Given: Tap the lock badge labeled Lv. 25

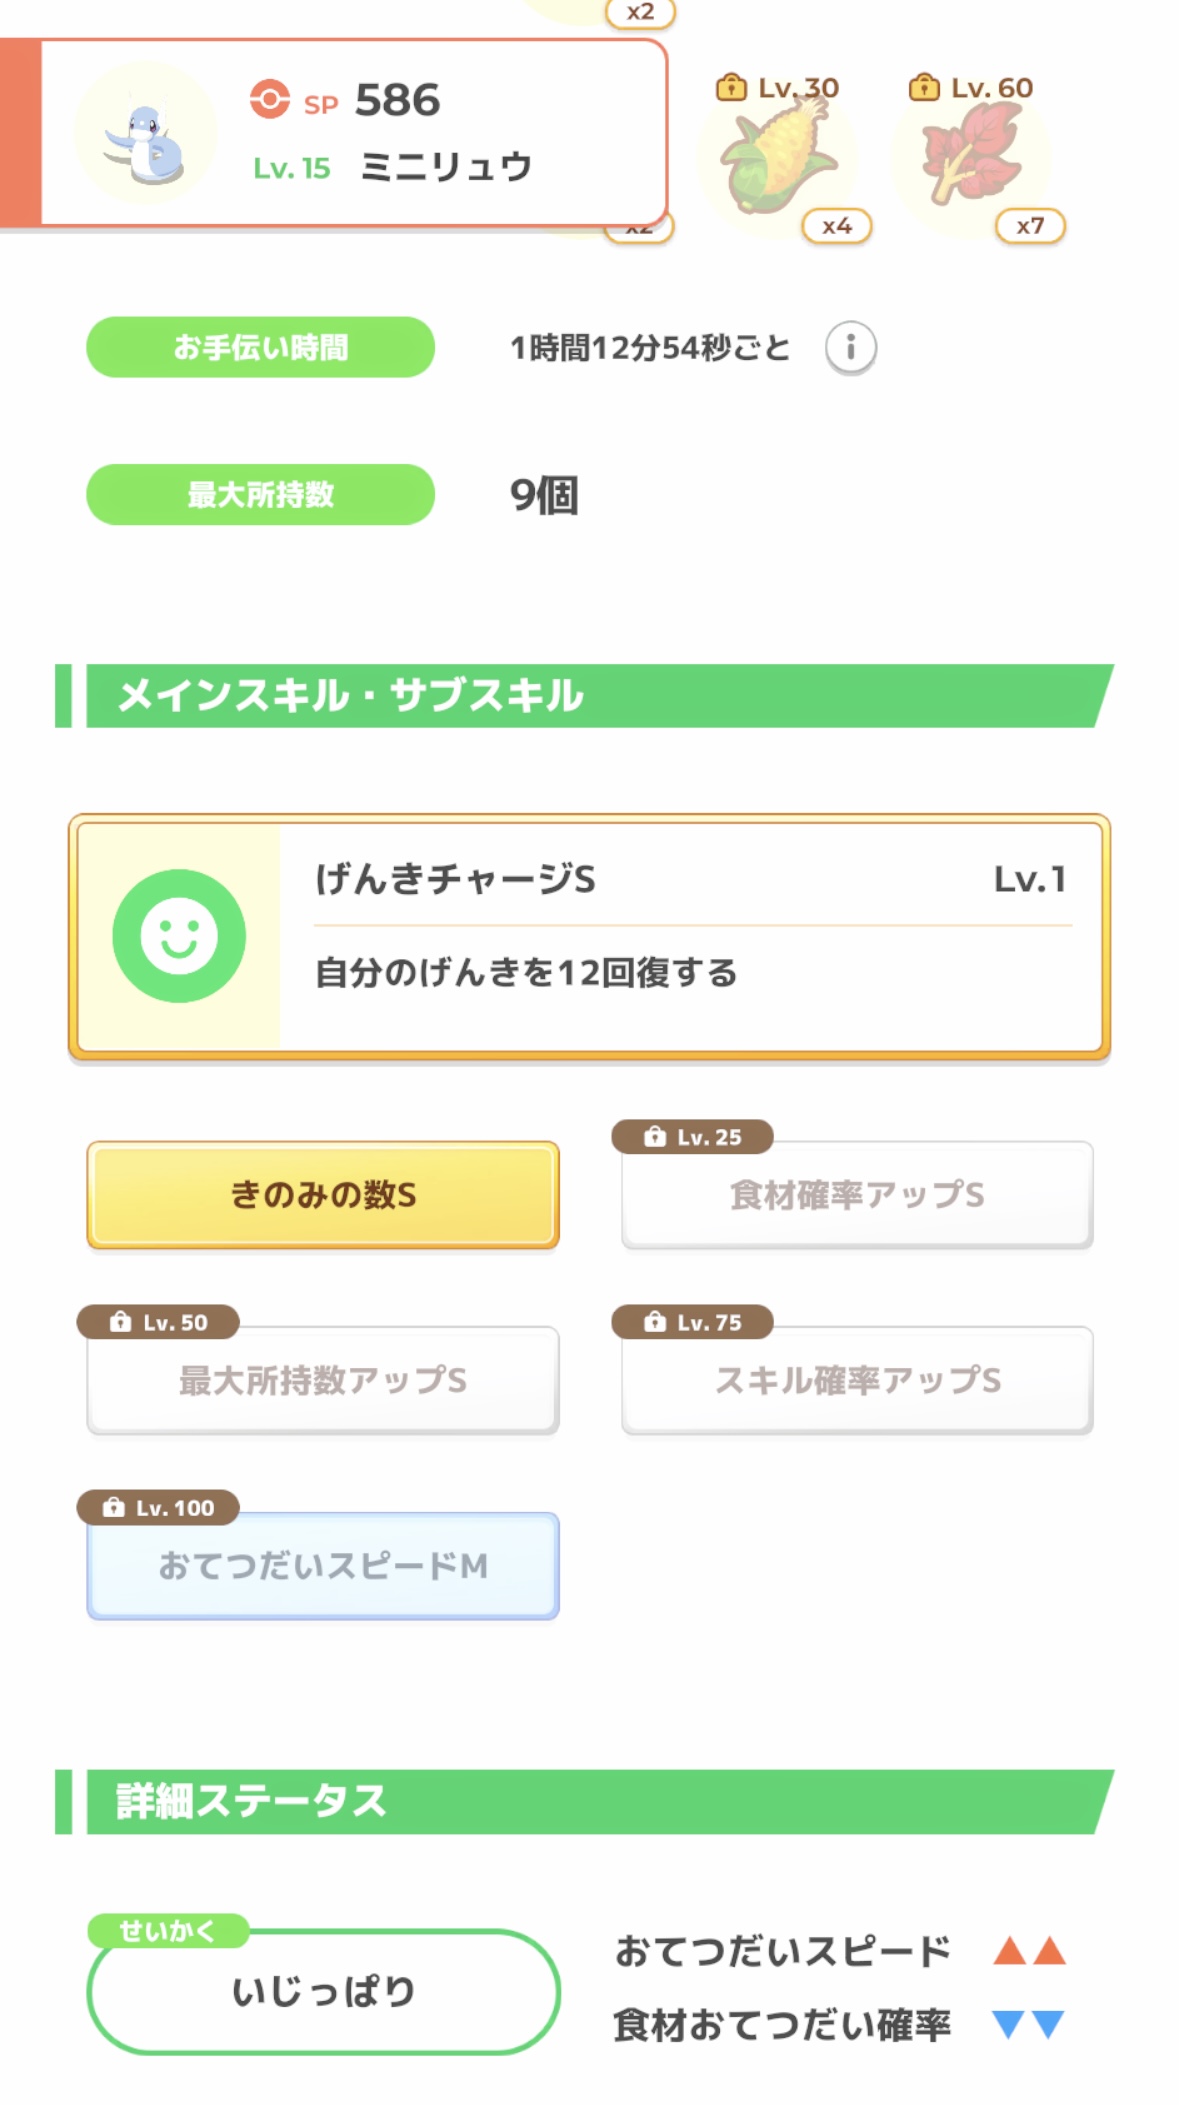Looking at the screenshot, I should (x=693, y=1137).
